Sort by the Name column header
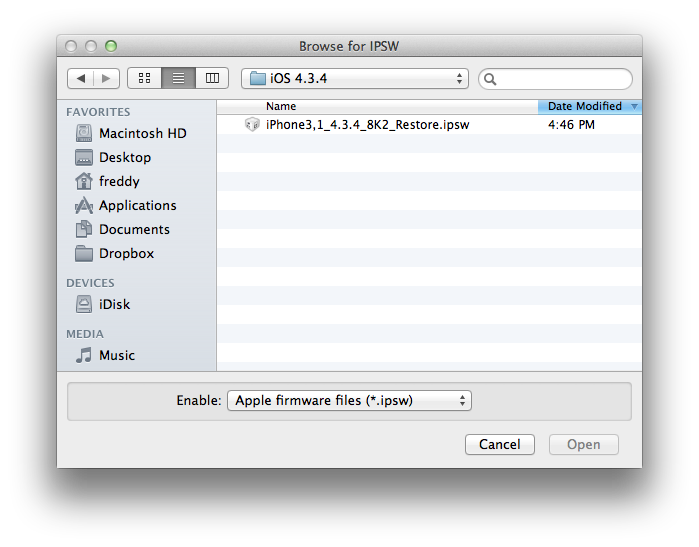This screenshot has width=699, height=547. click(x=378, y=106)
